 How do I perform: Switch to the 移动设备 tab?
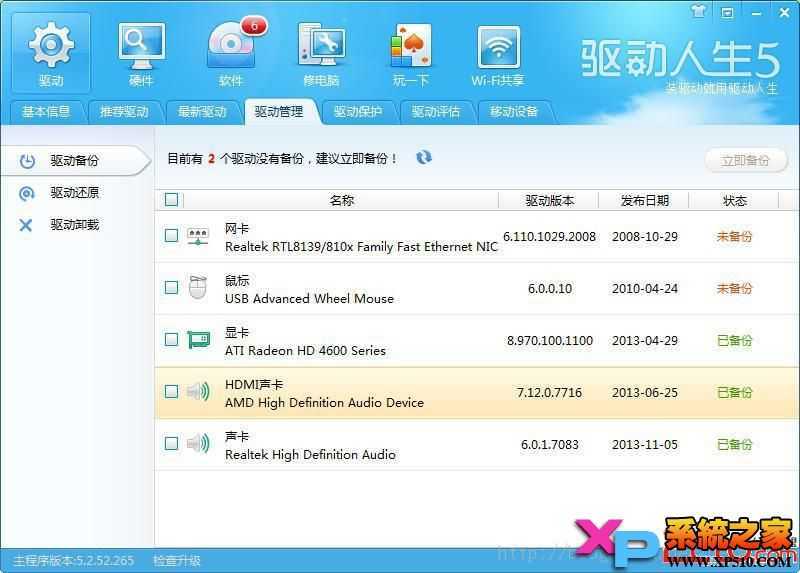click(x=514, y=112)
